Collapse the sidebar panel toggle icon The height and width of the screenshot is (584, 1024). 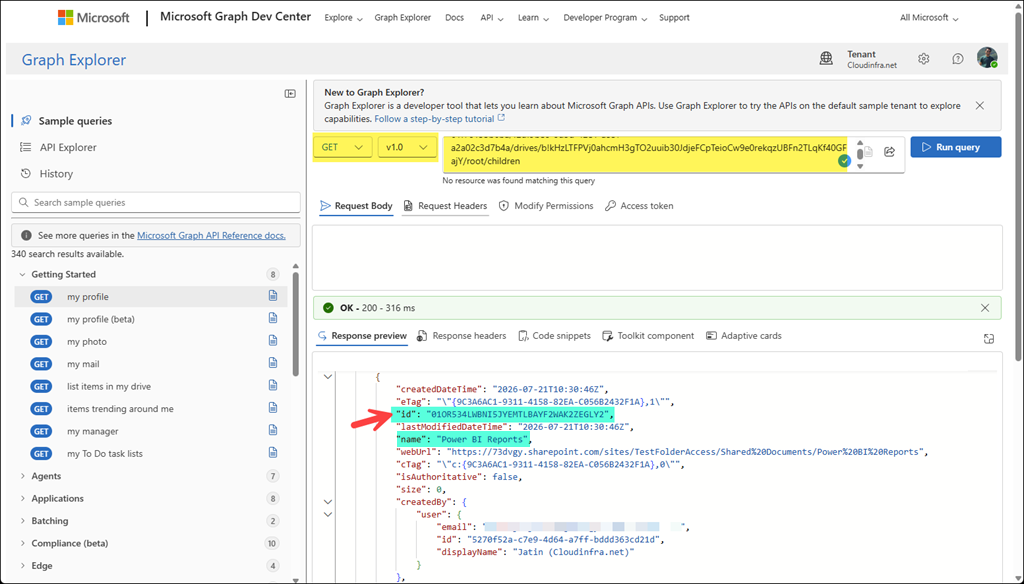[290, 93]
